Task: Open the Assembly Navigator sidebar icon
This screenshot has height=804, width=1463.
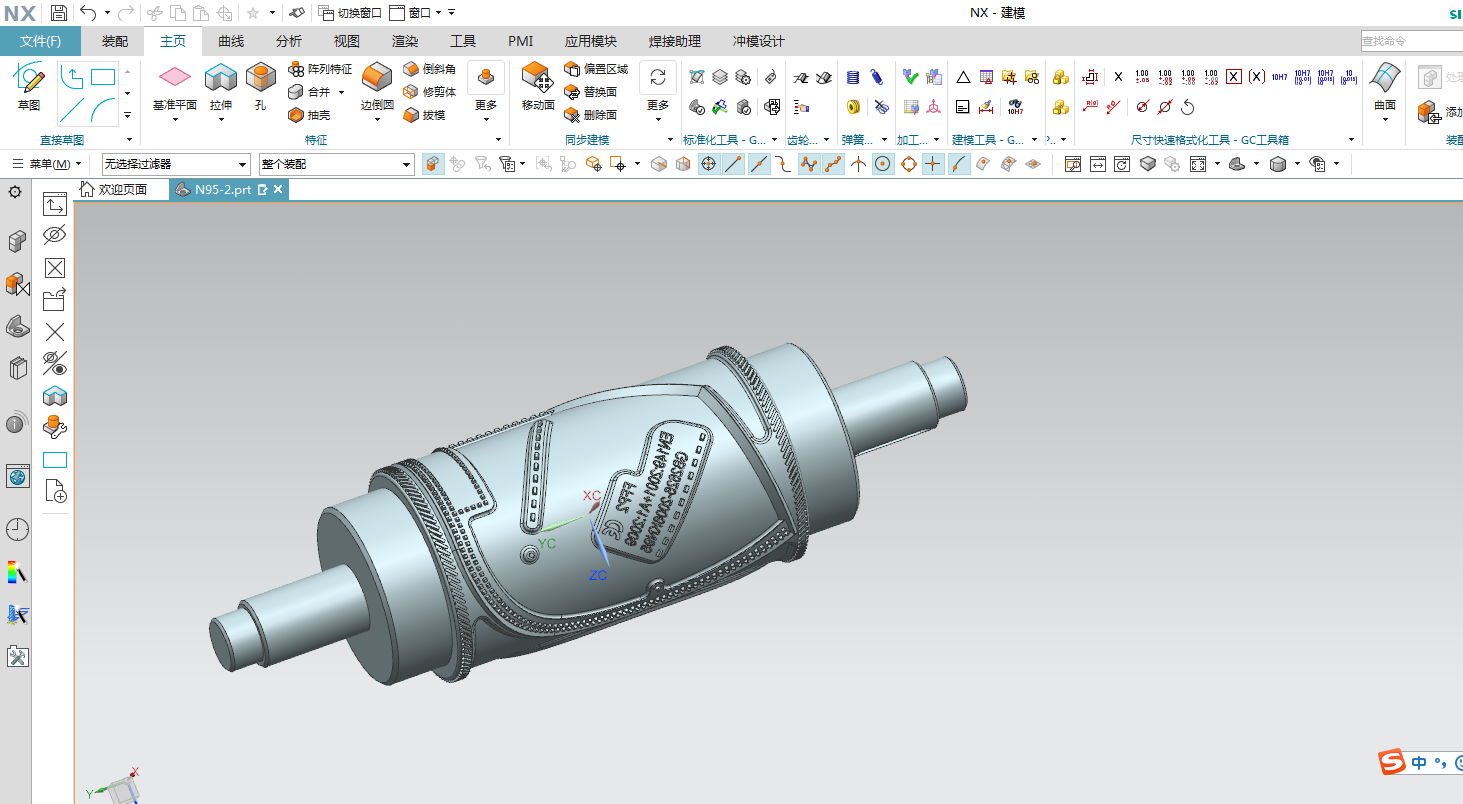Action: tap(16, 241)
